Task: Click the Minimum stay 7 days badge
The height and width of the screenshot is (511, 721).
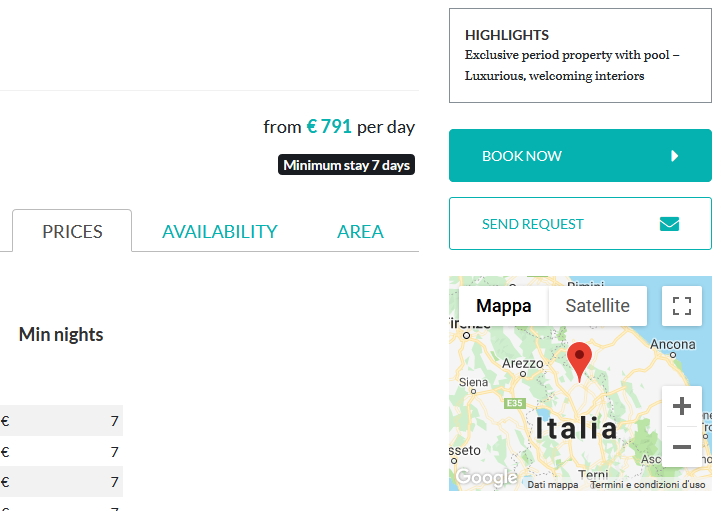Action: click(x=346, y=165)
